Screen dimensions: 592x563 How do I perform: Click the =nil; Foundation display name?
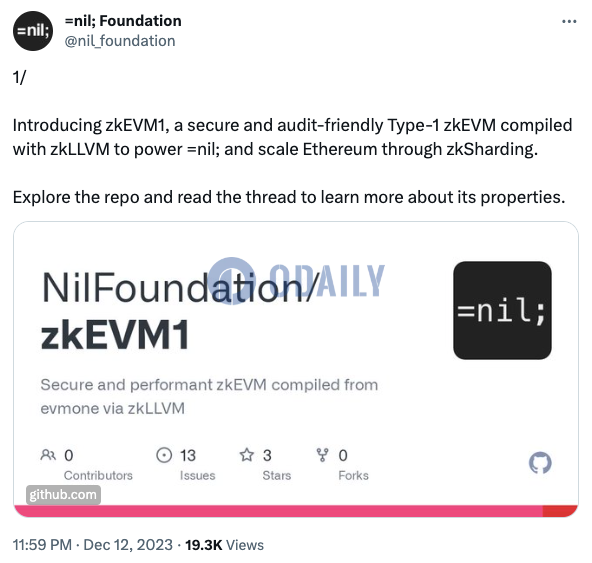click(x=123, y=21)
